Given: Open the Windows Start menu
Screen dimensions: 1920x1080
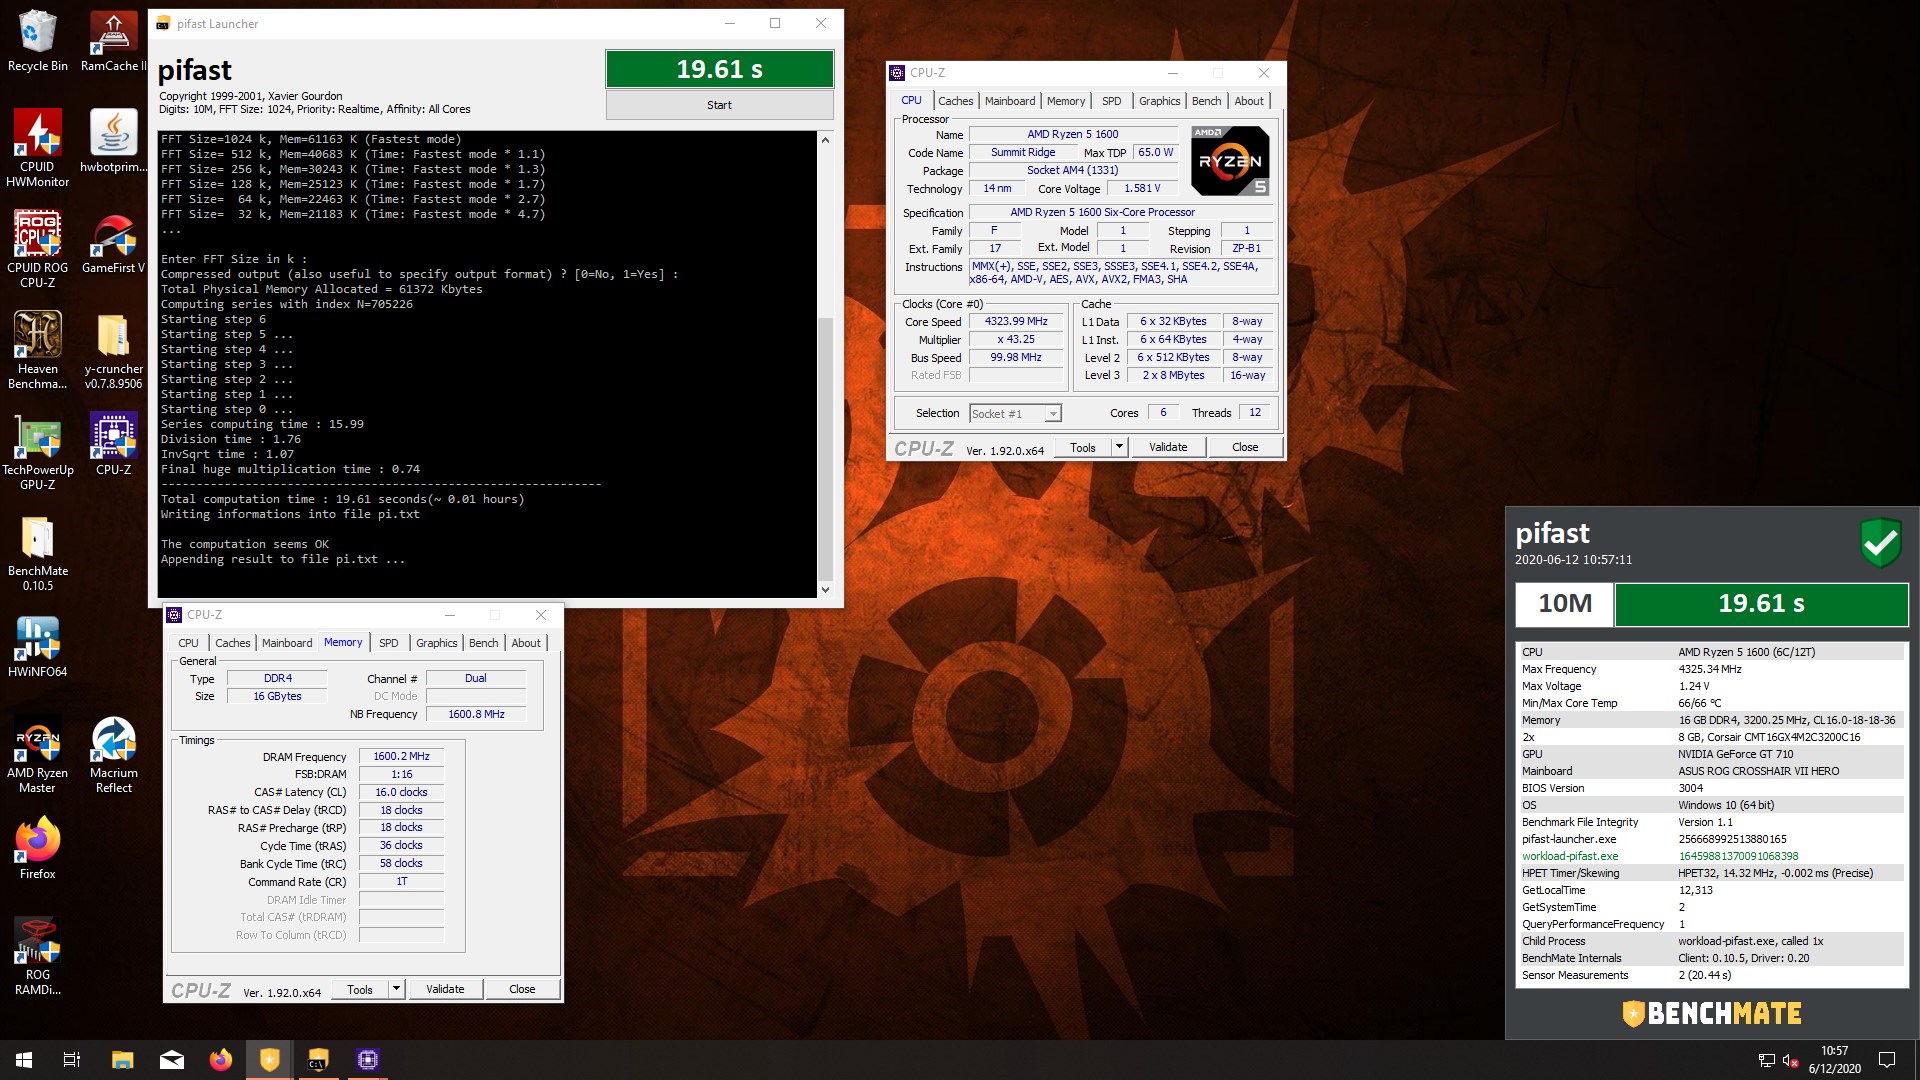Looking at the screenshot, I should (x=24, y=1060).
